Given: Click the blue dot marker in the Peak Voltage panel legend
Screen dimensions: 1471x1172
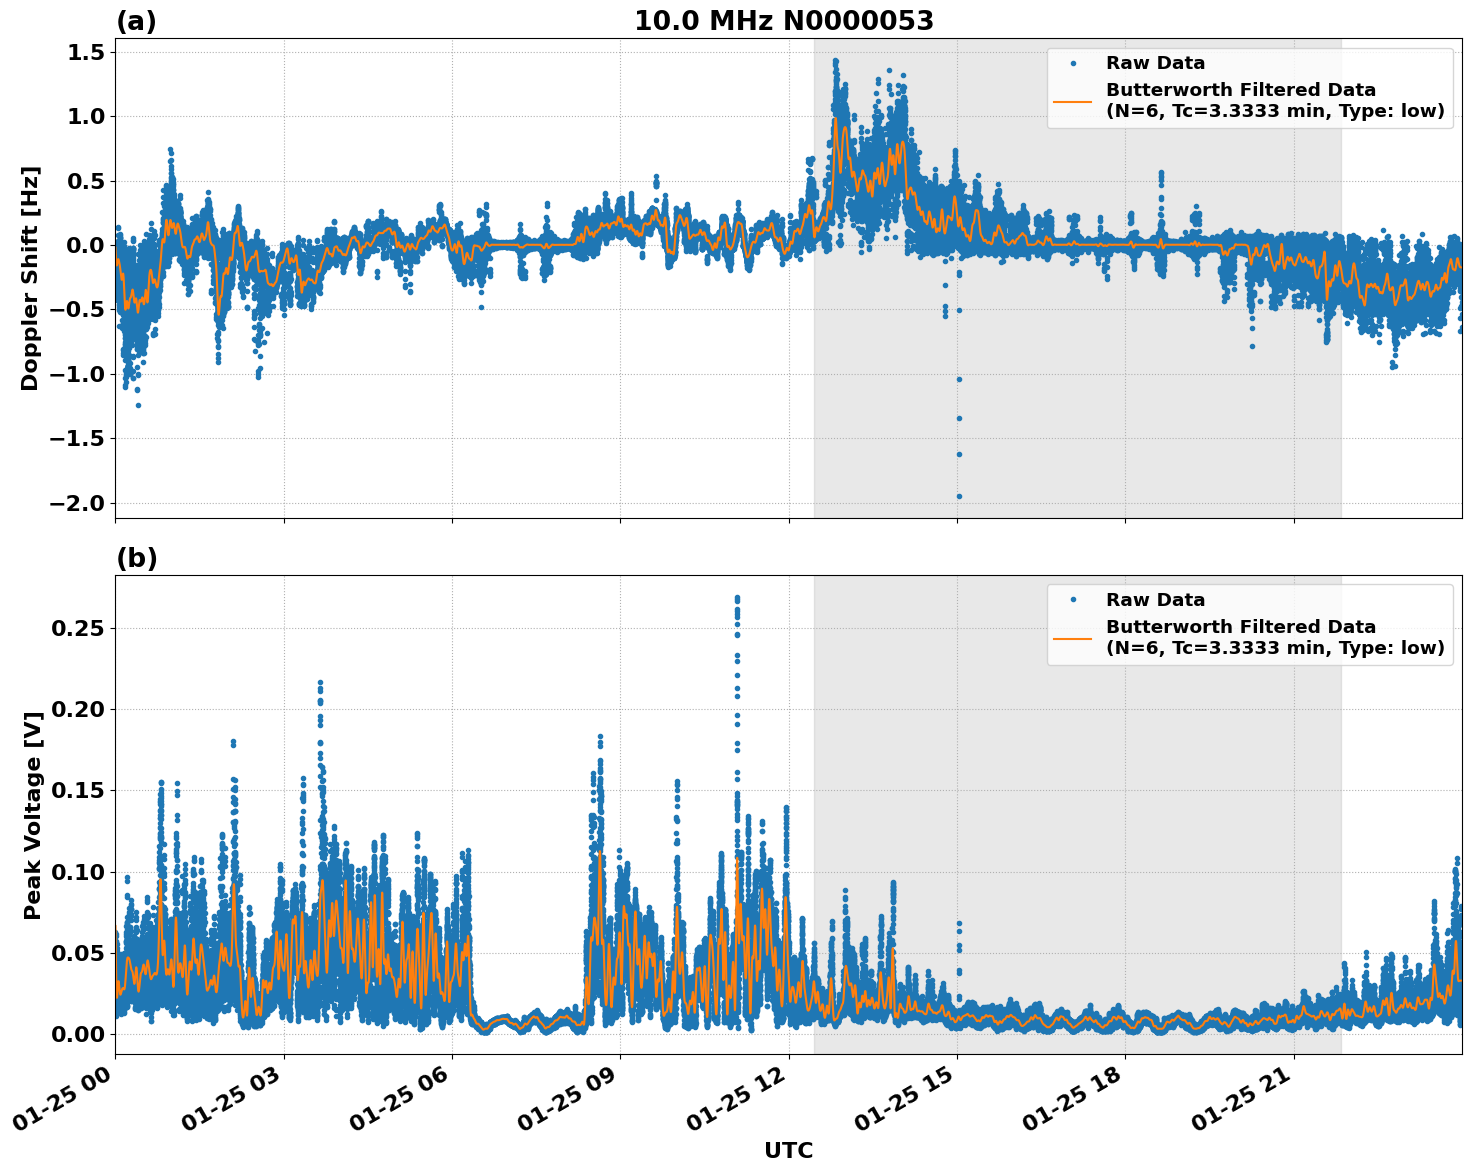Looking at the screenshot, I should coord(1073,600).
